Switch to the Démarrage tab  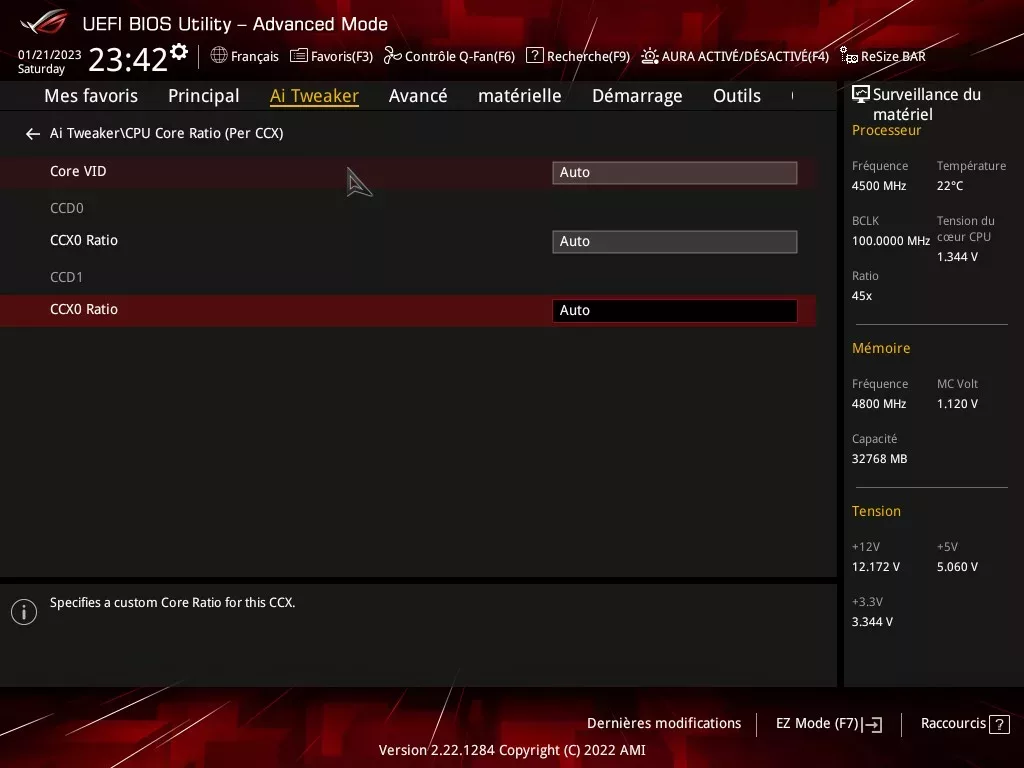[x=637, y=96]
